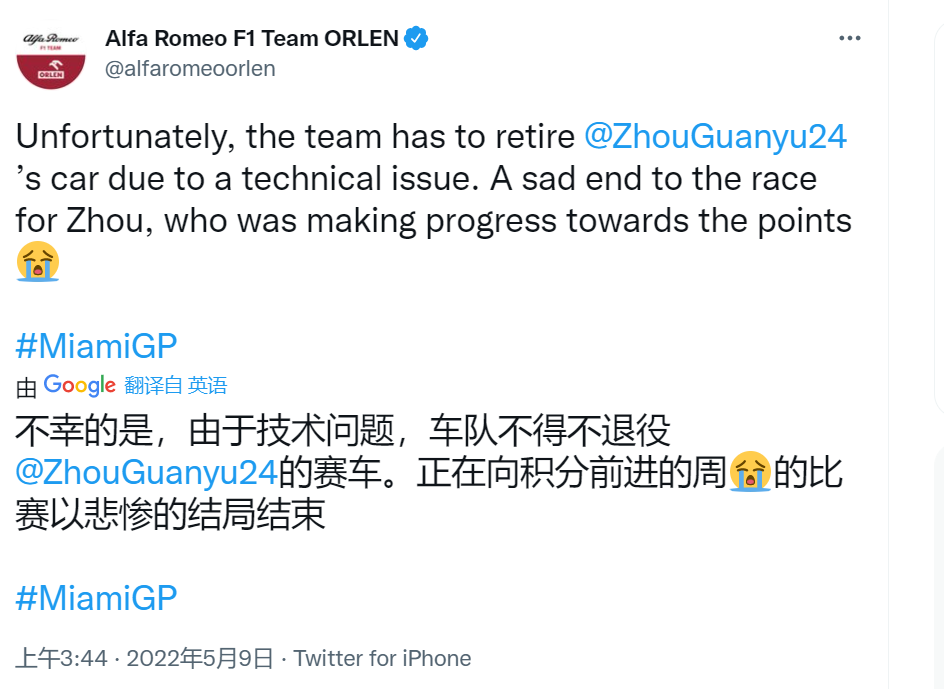The image size is (944, 689).
Task: Open @ZhouGuanyu24 mention in the English tweet
Action: coord(715,136)
